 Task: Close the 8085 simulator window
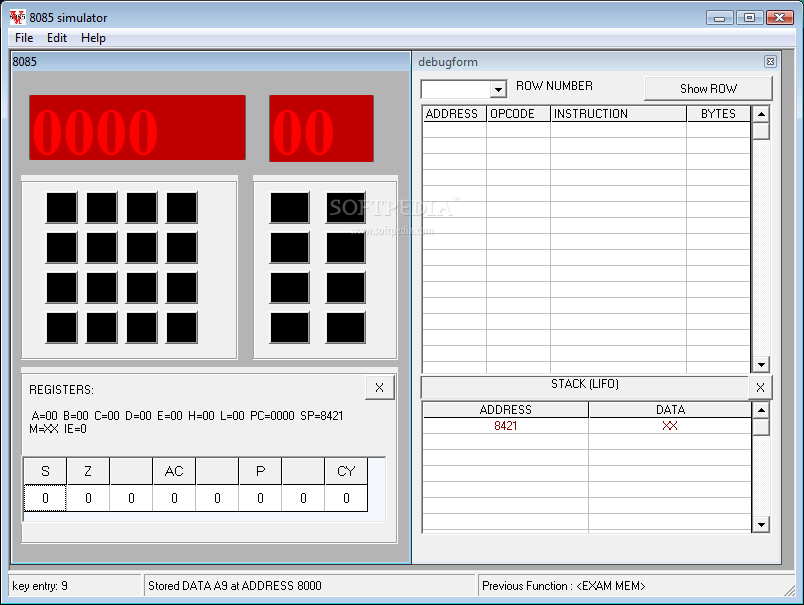[x=779, y=18]
